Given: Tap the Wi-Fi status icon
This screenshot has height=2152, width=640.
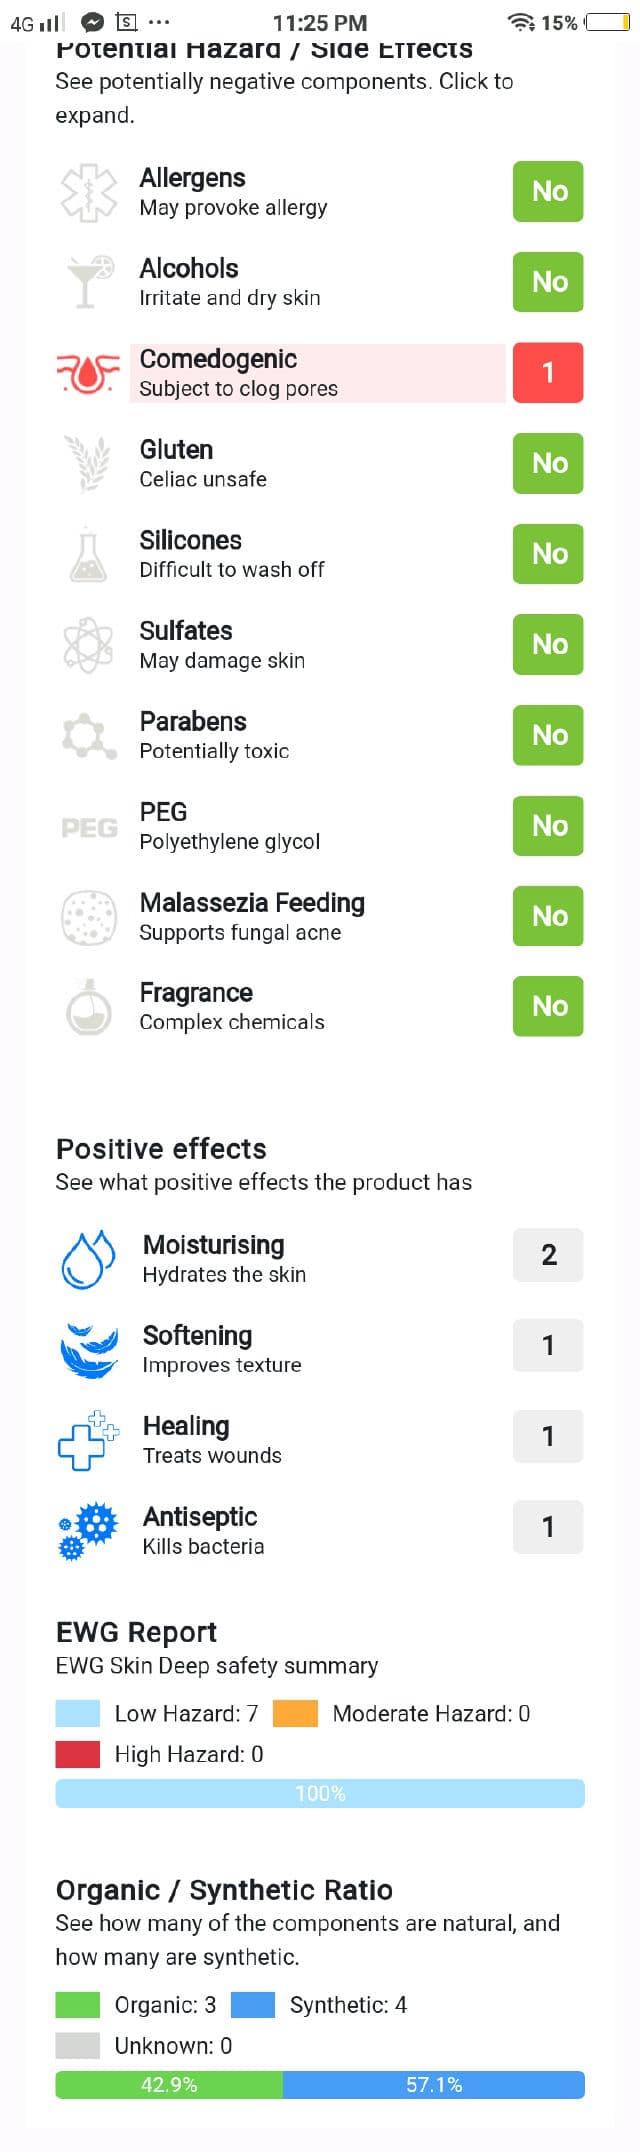Looking at the screenshot, I should pos(521,22).
